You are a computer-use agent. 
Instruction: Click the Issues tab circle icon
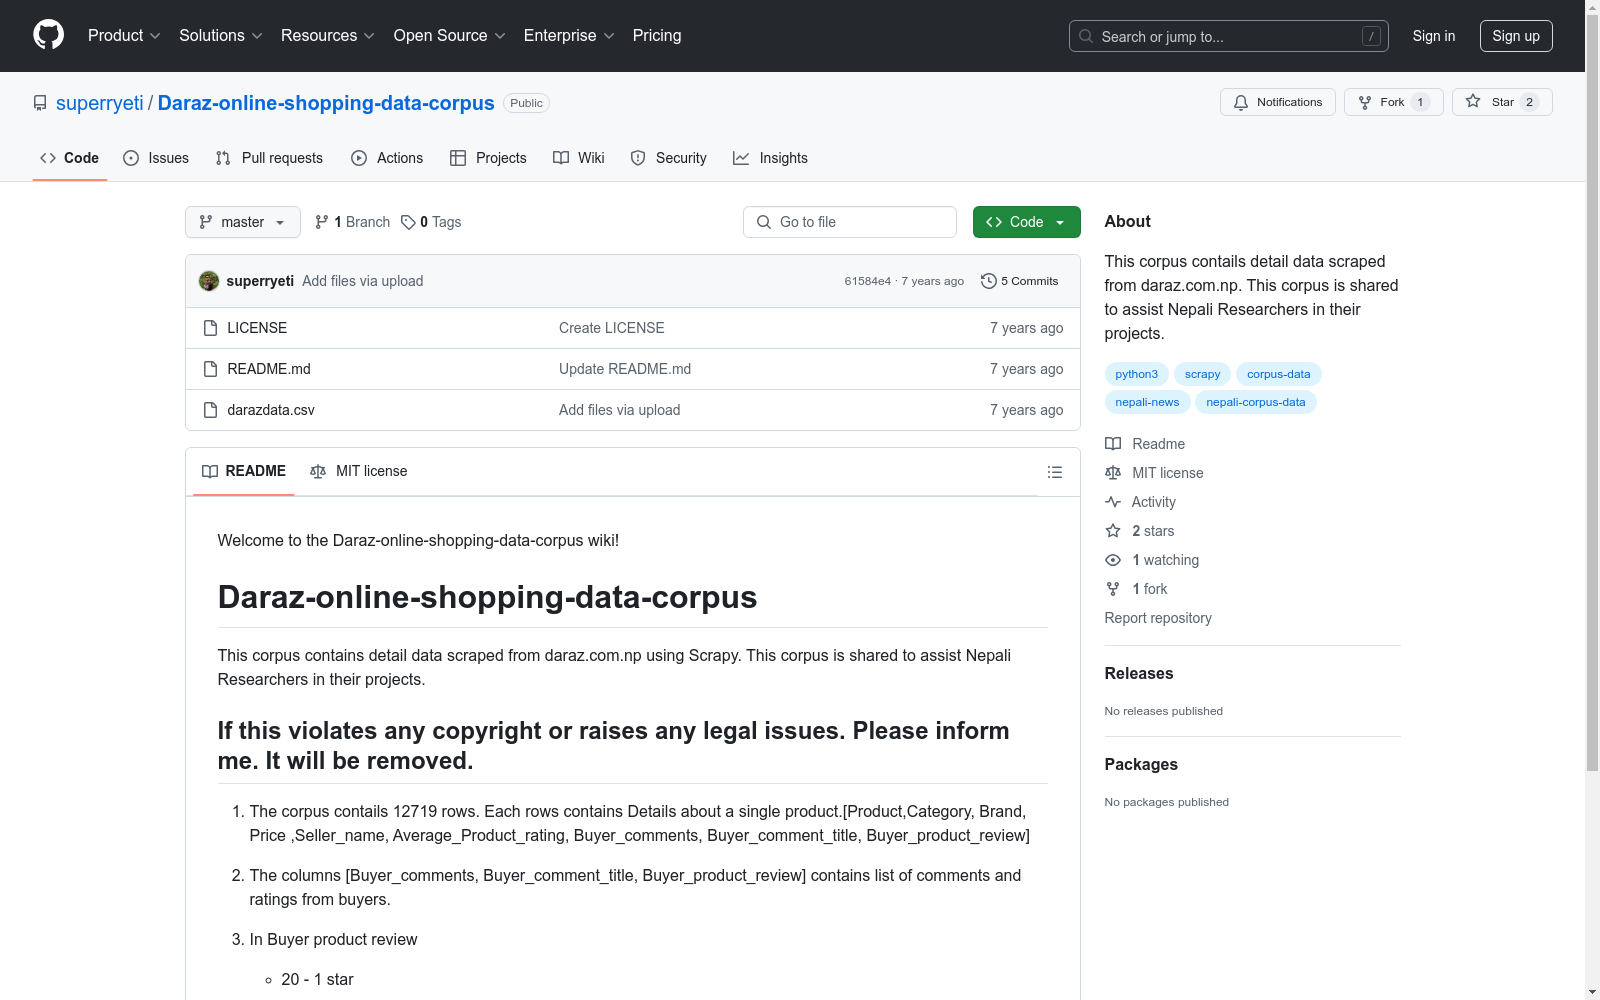pyautogui.click(x=131, y=158)
